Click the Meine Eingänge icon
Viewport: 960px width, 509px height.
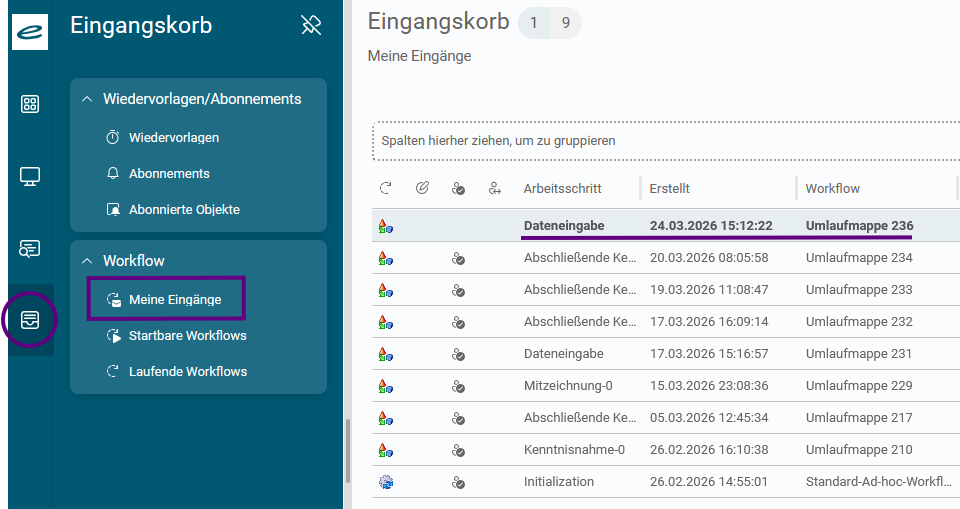(113, 300)
